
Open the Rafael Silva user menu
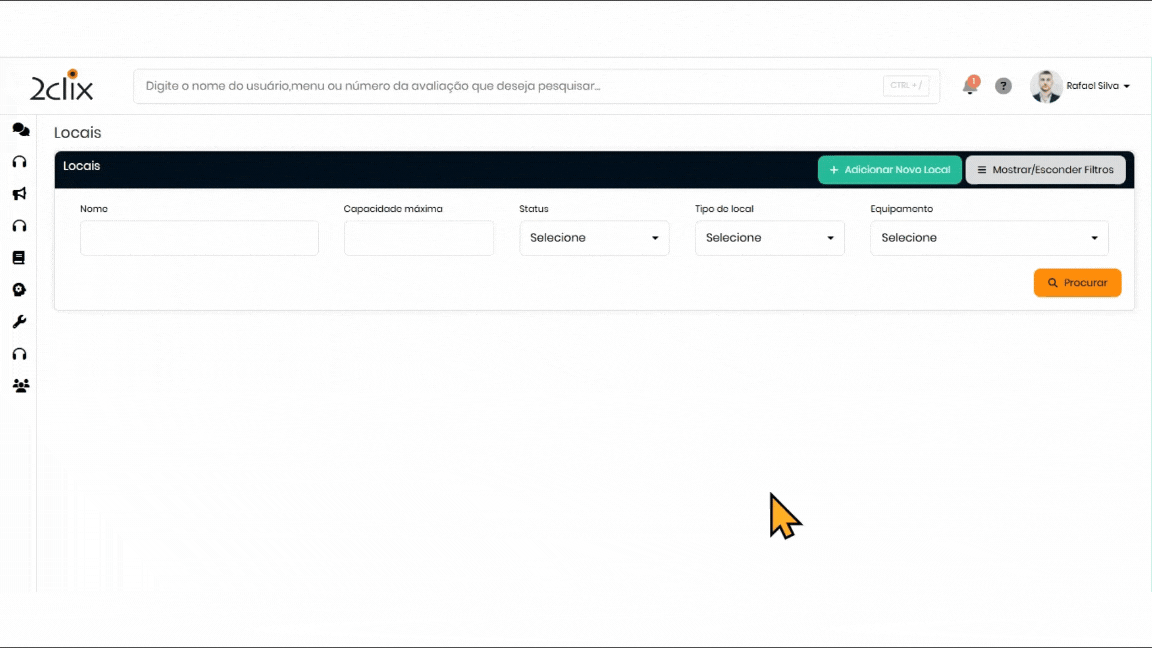(x=1084, y=86)
